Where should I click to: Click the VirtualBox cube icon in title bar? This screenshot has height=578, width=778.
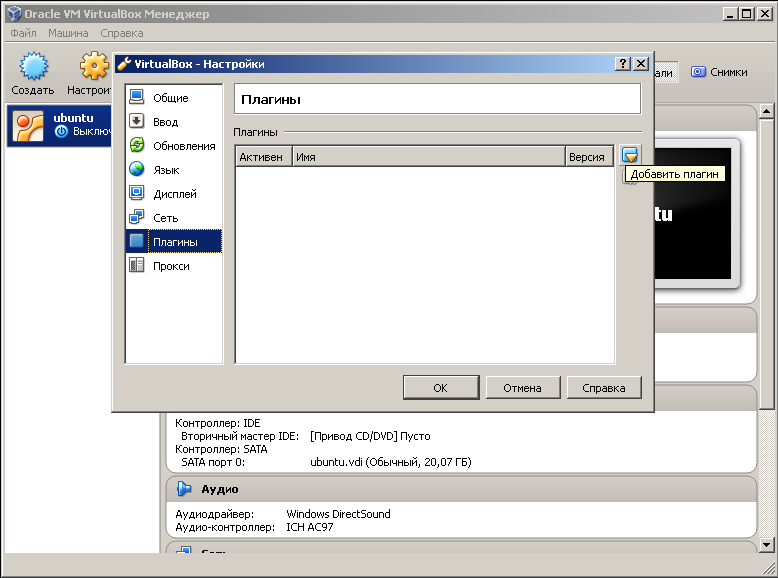coord(14,13)
